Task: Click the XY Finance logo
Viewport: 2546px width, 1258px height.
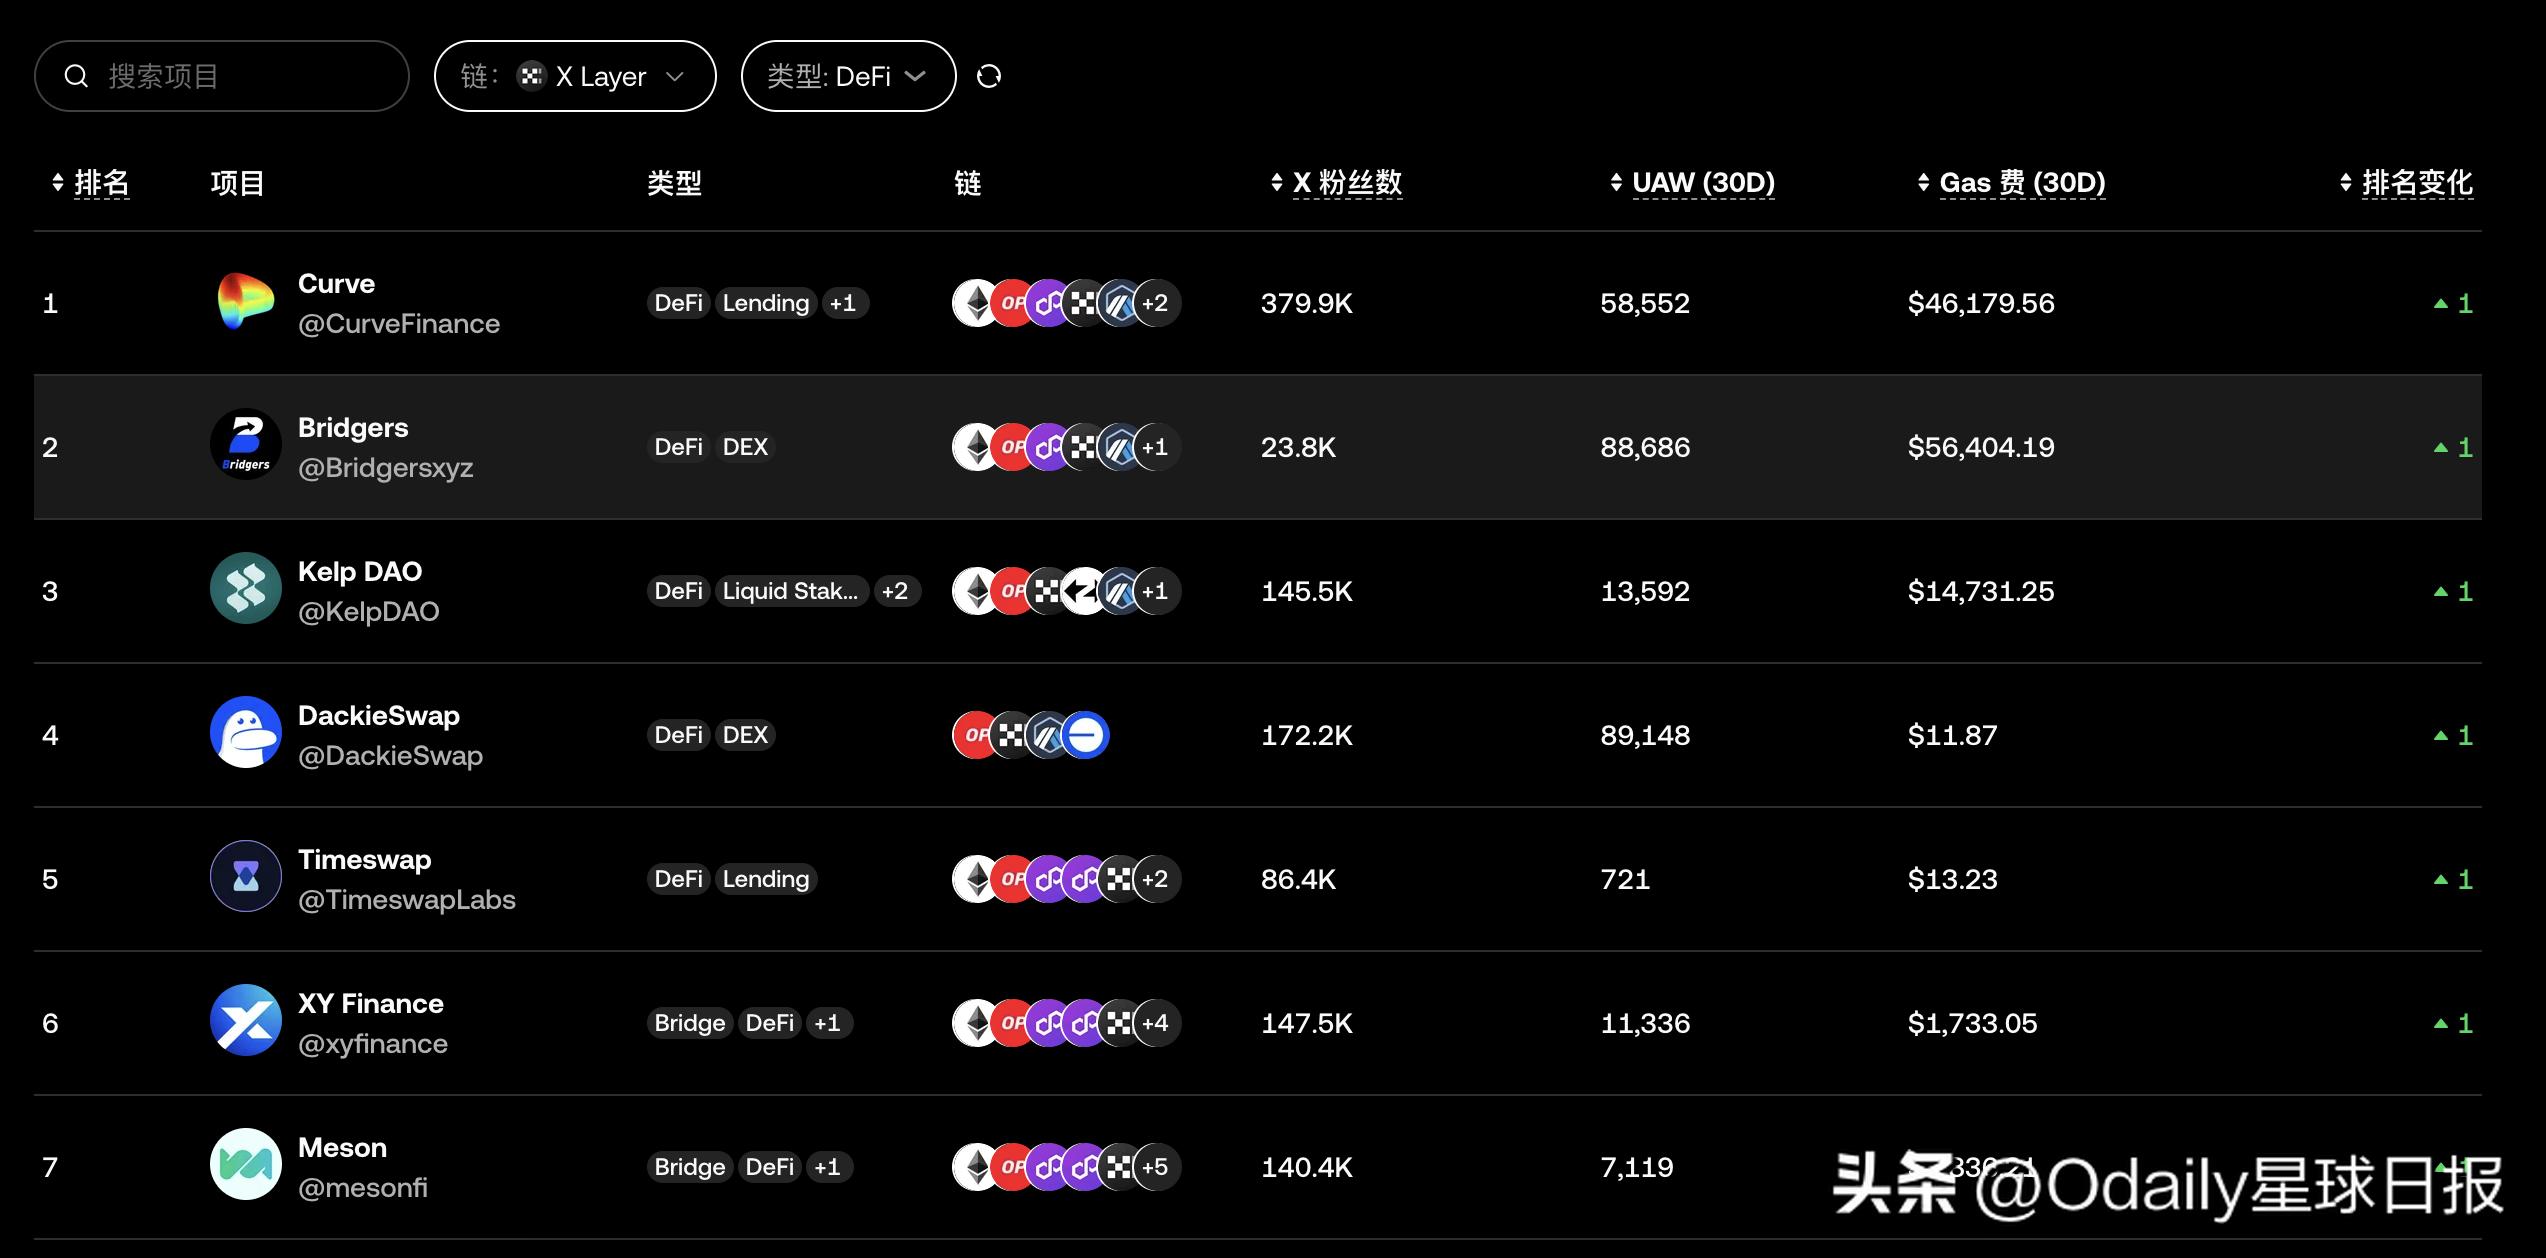Action: click(x=245, y=1021)
